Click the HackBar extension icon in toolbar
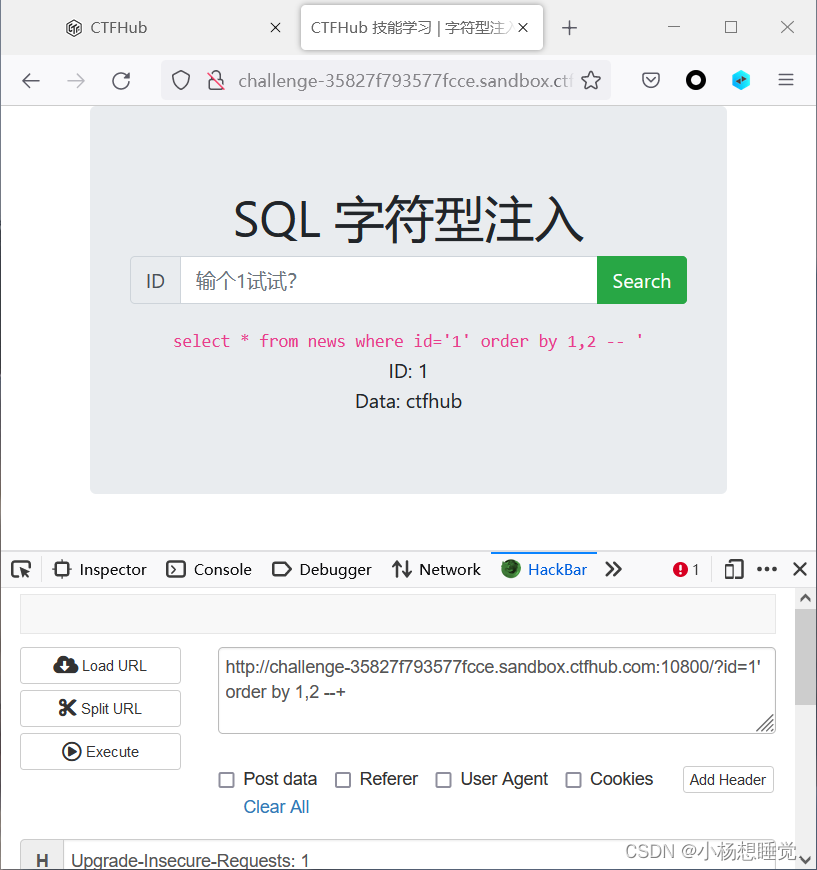817x870 pixels. tap(741, 79)
